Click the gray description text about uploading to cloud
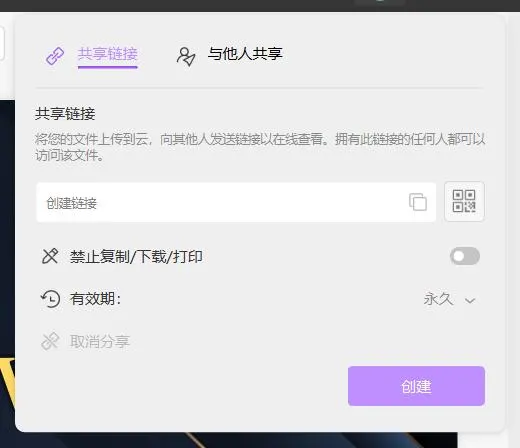The height and width of the screenshot is (448, 520). coord(260,147)
